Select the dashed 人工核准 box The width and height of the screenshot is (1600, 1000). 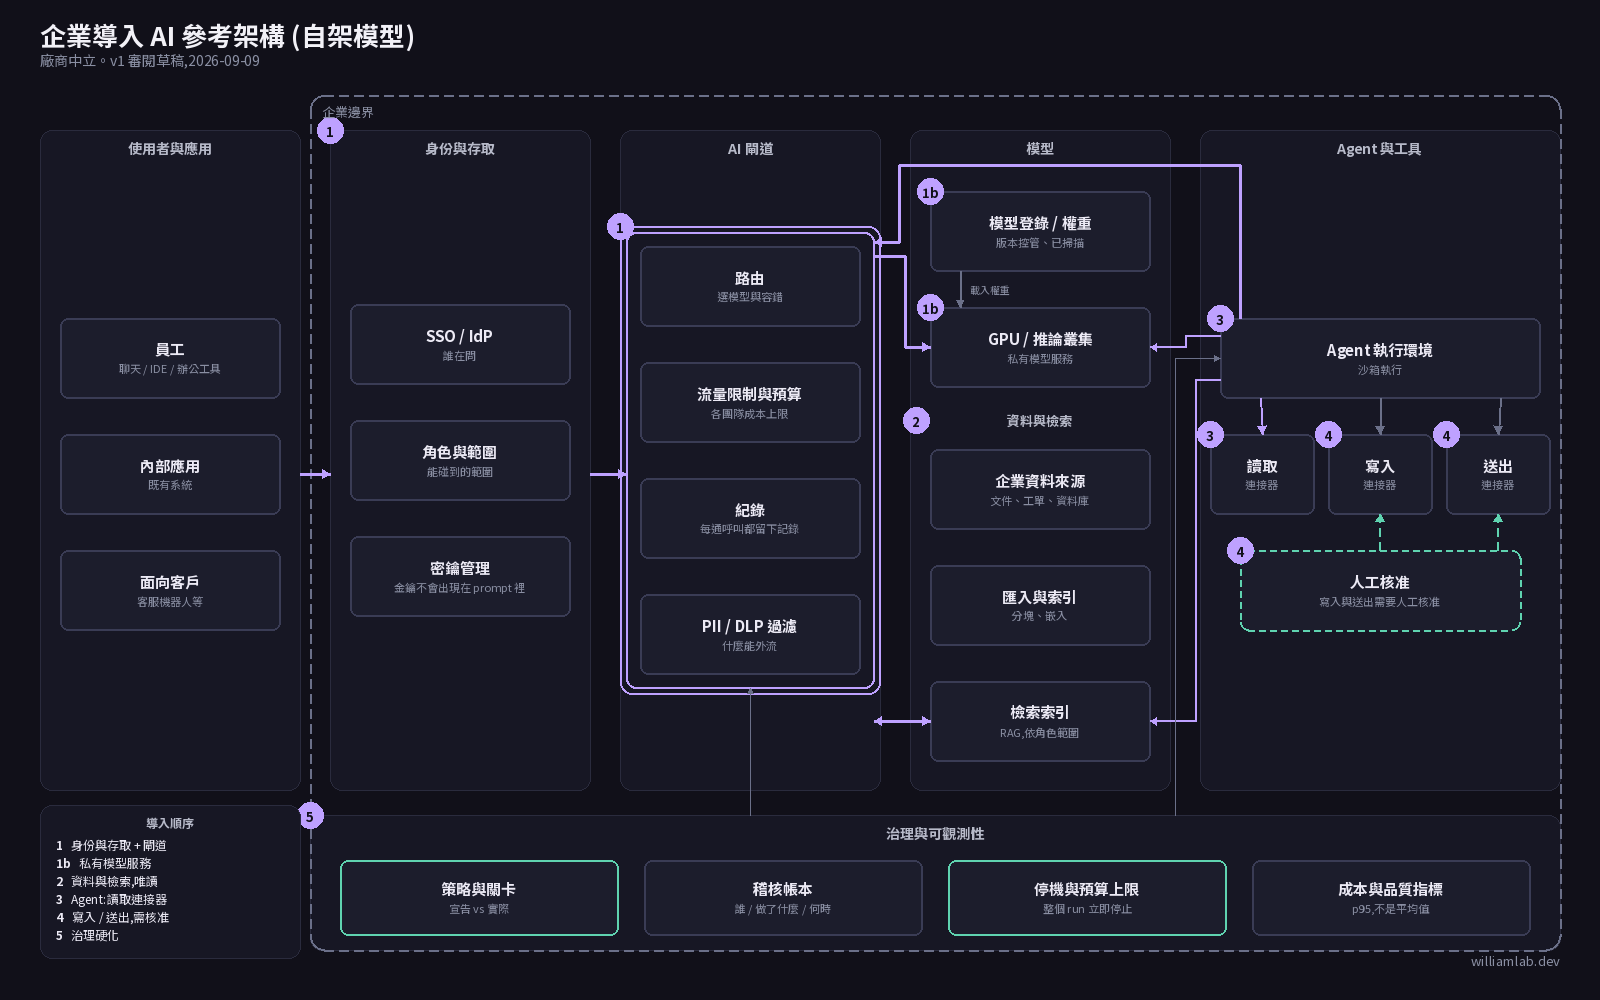tap(1380, 590)
